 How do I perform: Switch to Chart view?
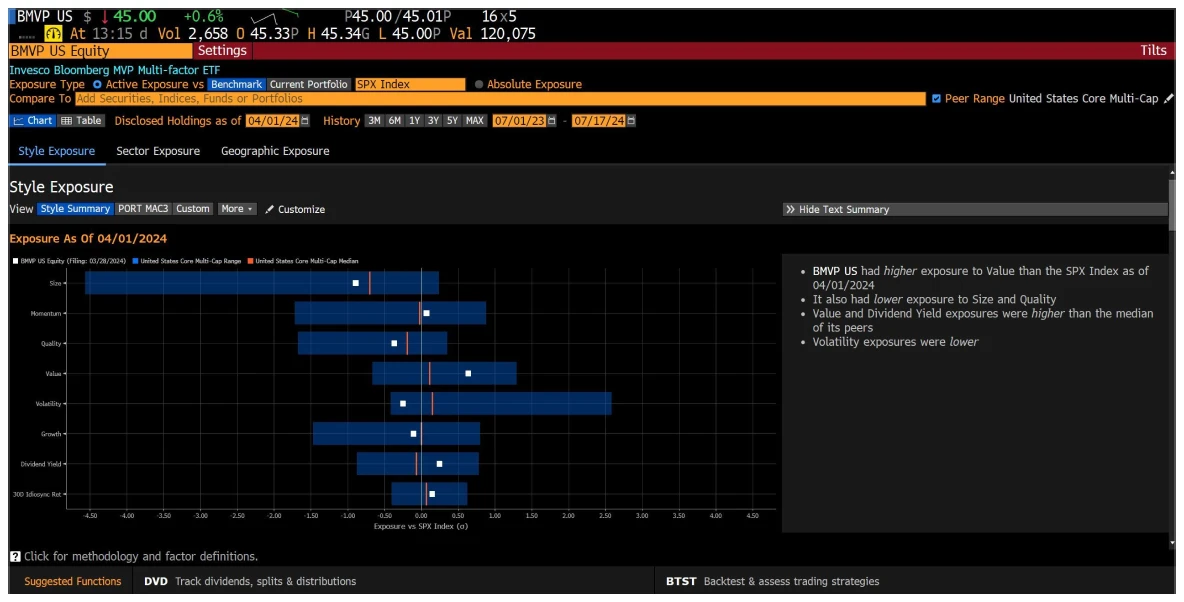click(33, 121)
